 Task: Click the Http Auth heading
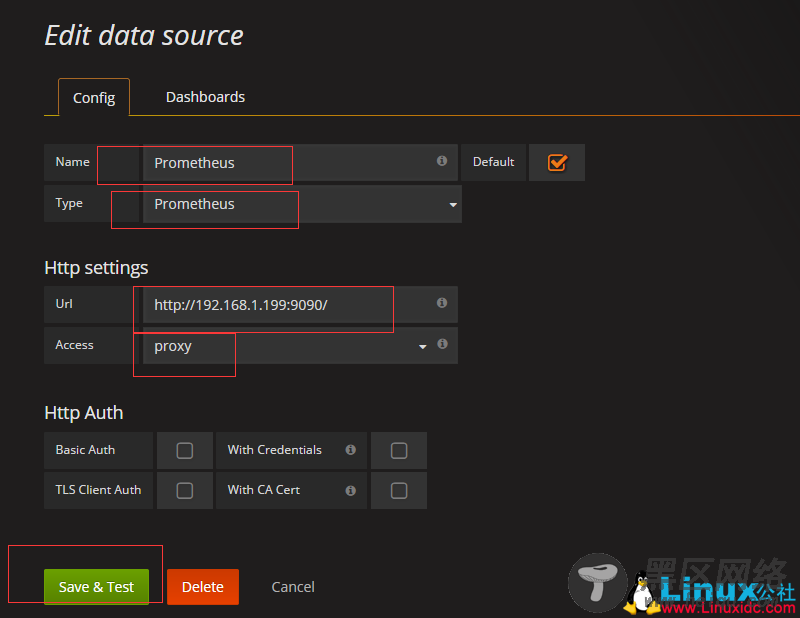pyautogui.click(x=84, y=412)
